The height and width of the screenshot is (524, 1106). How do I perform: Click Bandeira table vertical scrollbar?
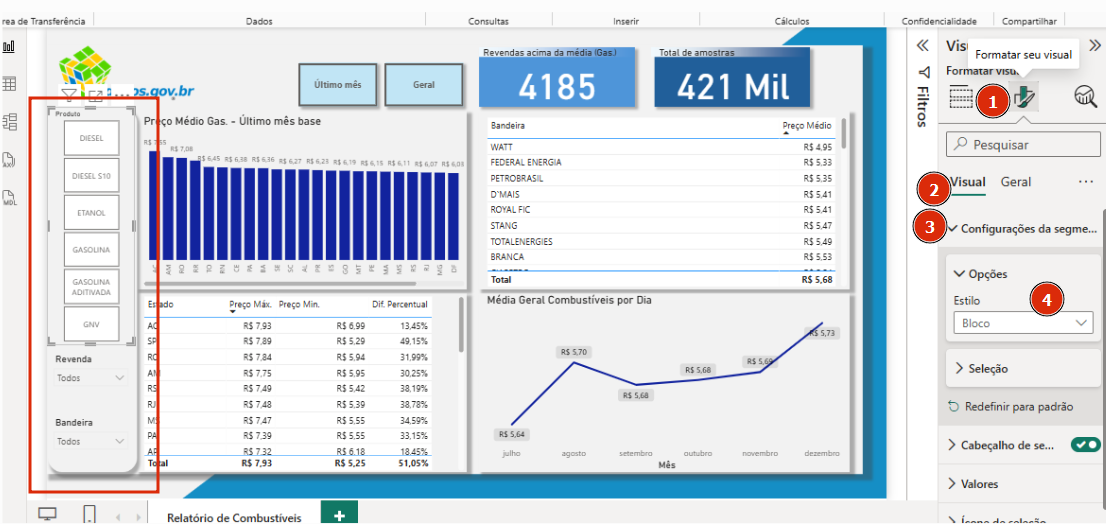pos(844,133)
